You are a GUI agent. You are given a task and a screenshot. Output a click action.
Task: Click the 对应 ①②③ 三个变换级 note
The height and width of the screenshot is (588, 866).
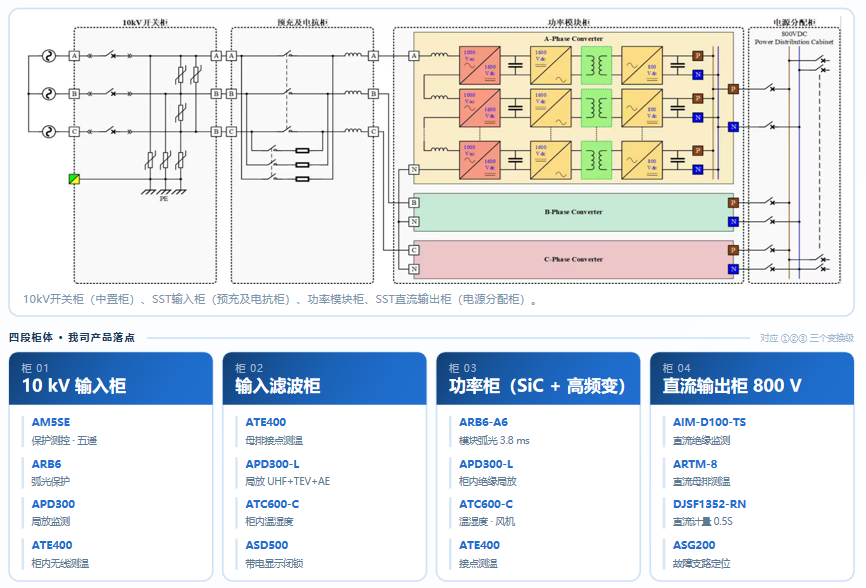(806, 338)
